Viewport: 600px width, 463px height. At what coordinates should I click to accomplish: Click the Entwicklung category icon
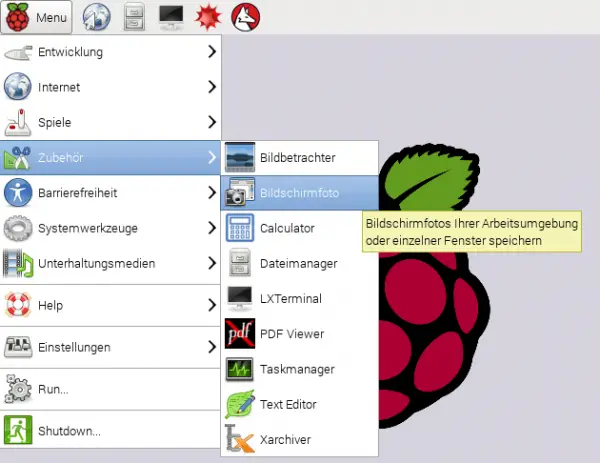(x=18, y=52)
